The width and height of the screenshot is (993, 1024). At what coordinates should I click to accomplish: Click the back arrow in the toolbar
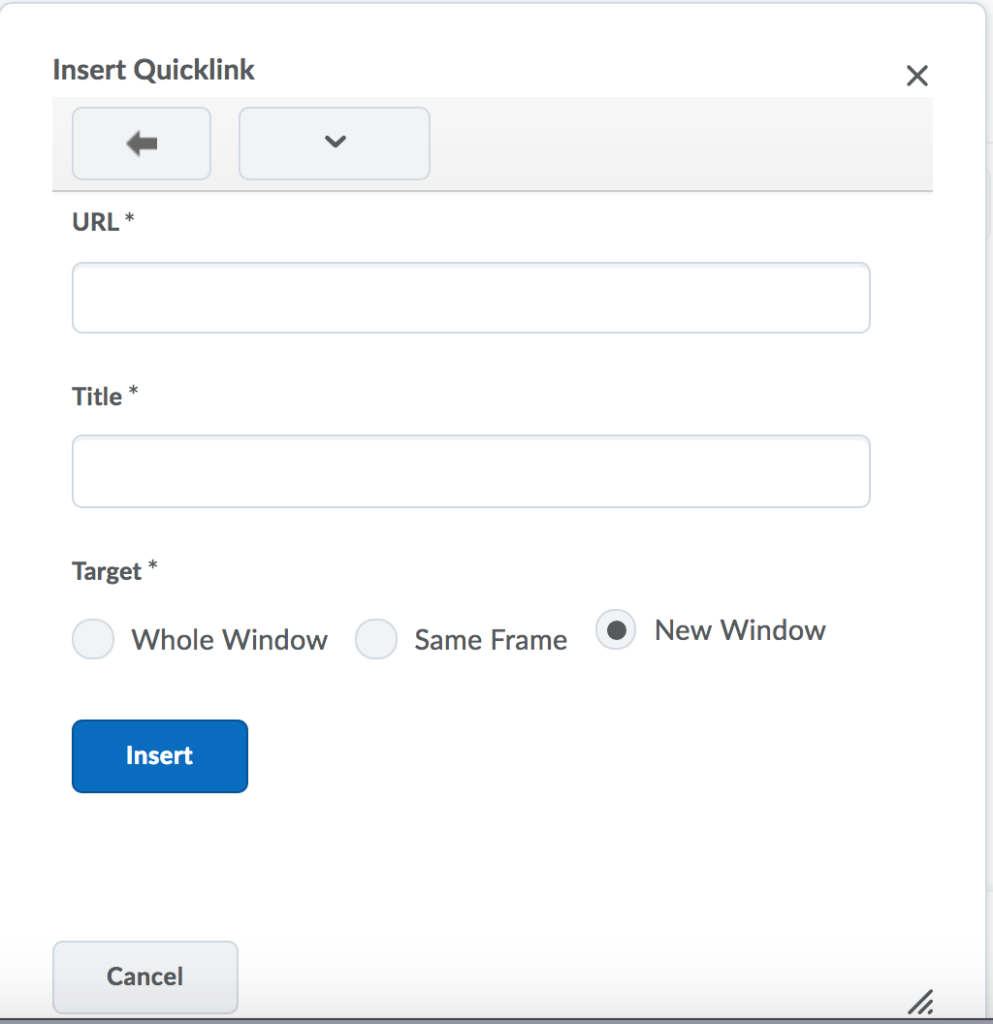click(140, 143)
